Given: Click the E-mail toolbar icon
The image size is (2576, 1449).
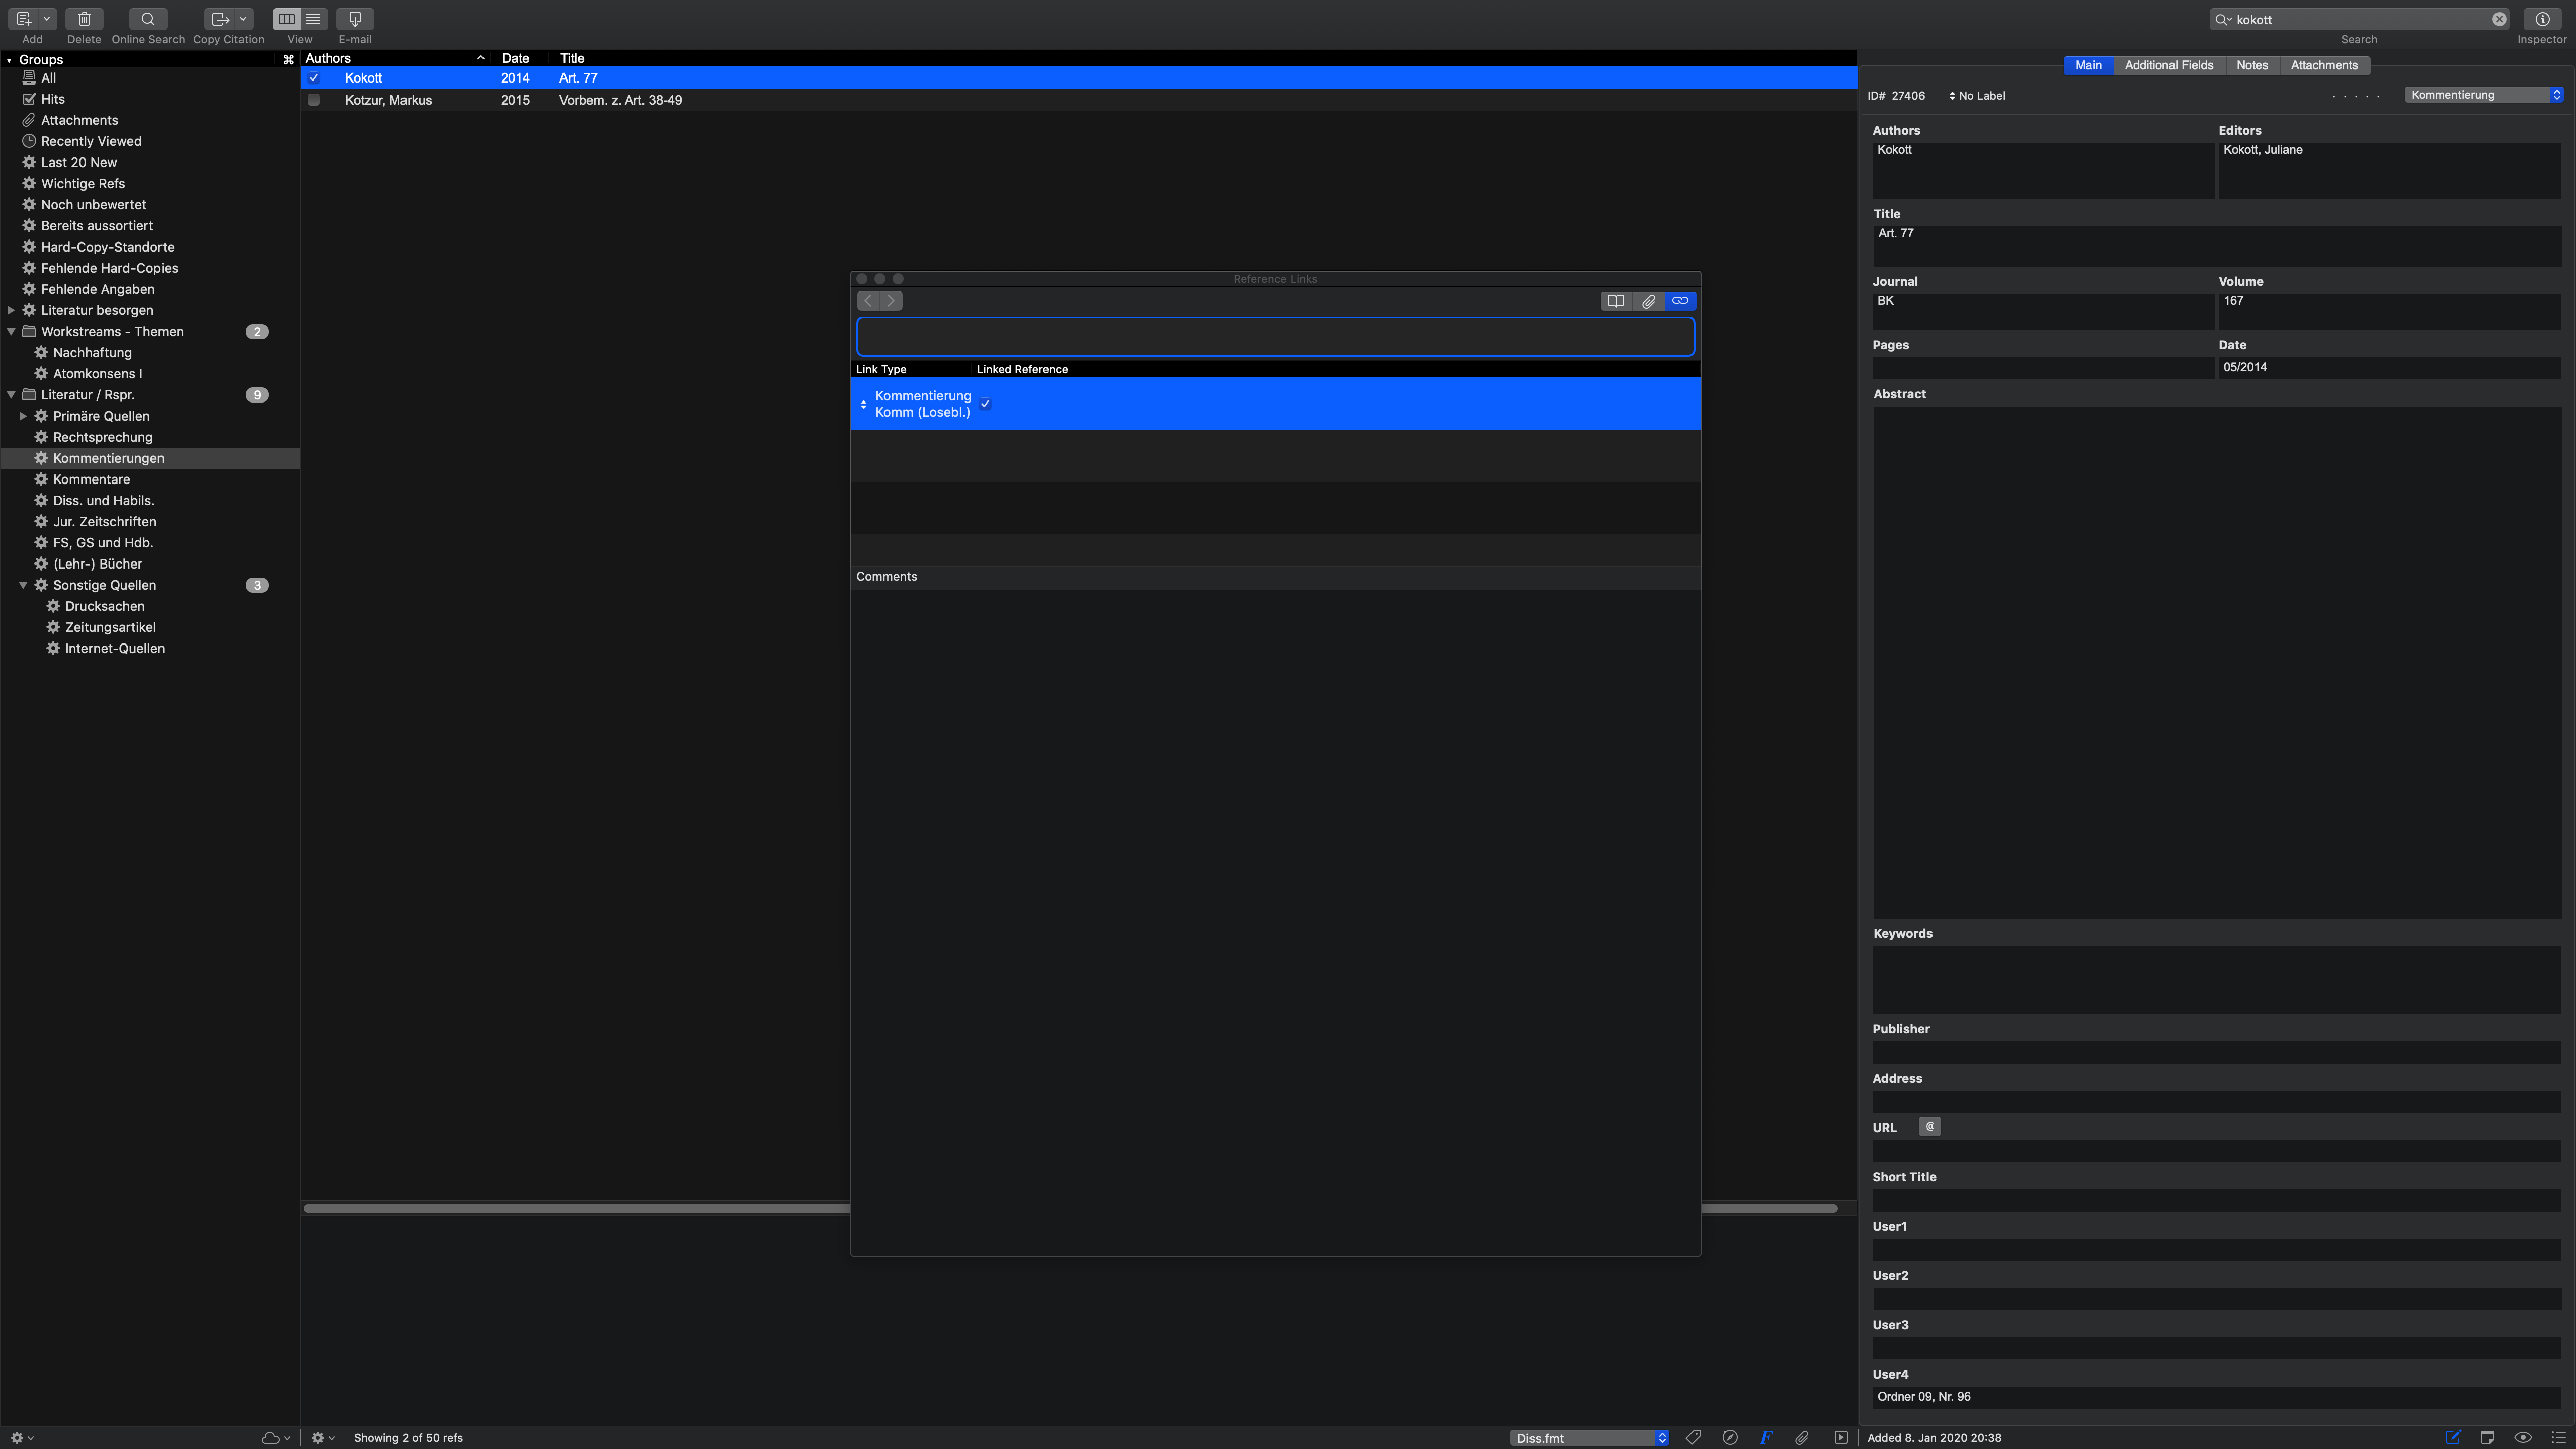Looking at the screenshot, I should pyautogui.click(x=355, y=19).
